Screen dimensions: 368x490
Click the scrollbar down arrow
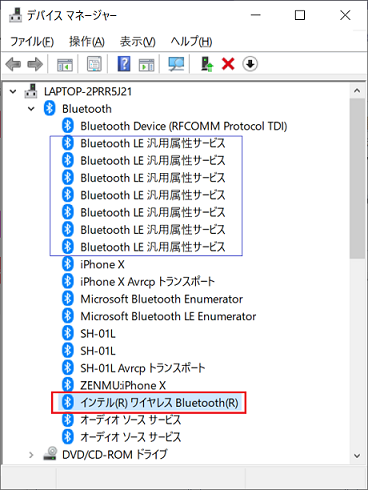357,456
